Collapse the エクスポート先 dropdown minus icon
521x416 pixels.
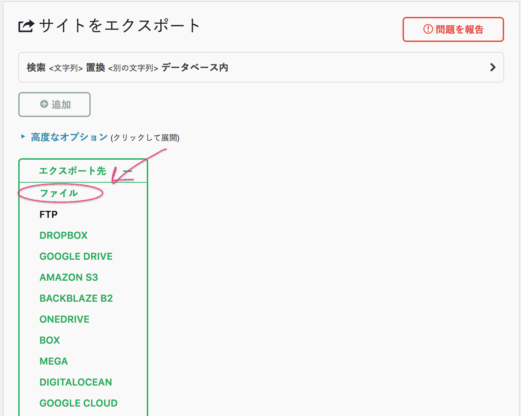(128, 171)
